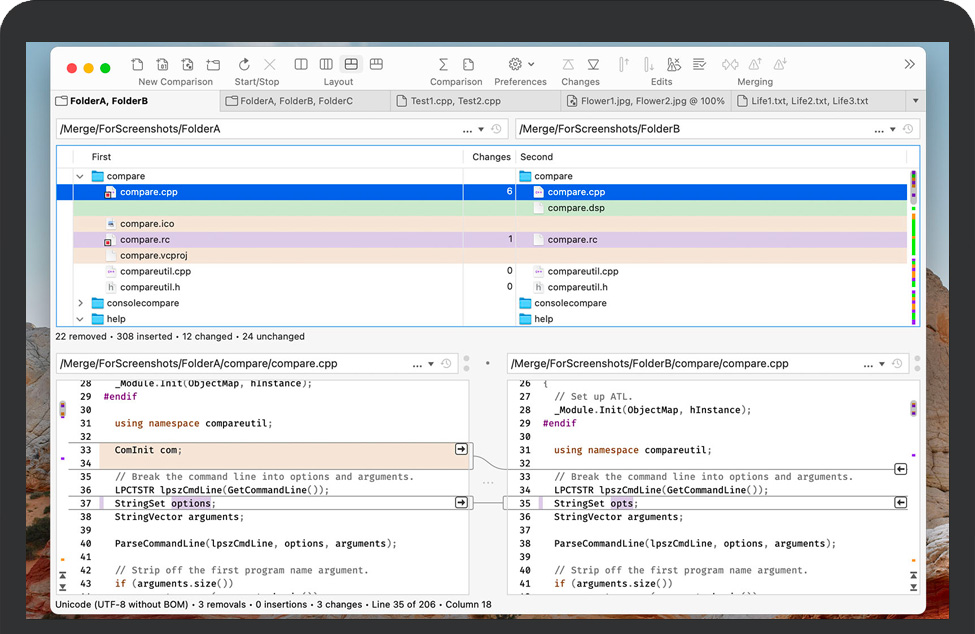Click the toolbar overflow double-chevron
Screen dimensions: 975x634
[x=909, y=65]
